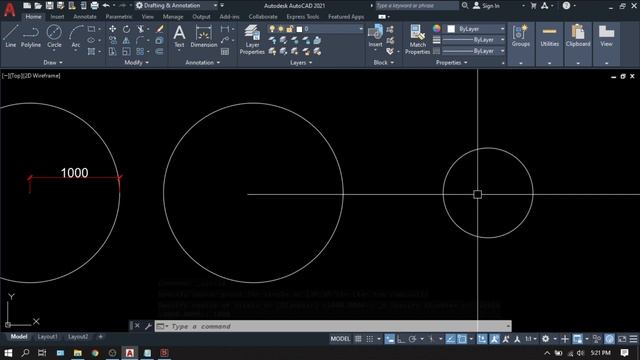This screenshot has width=640, height=360.
Task: Expand the Layers panel
Action: click(x=301, y=62)
